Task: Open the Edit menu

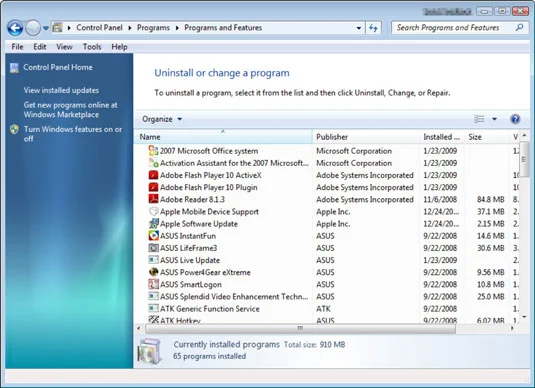Action: click(40, 47)
